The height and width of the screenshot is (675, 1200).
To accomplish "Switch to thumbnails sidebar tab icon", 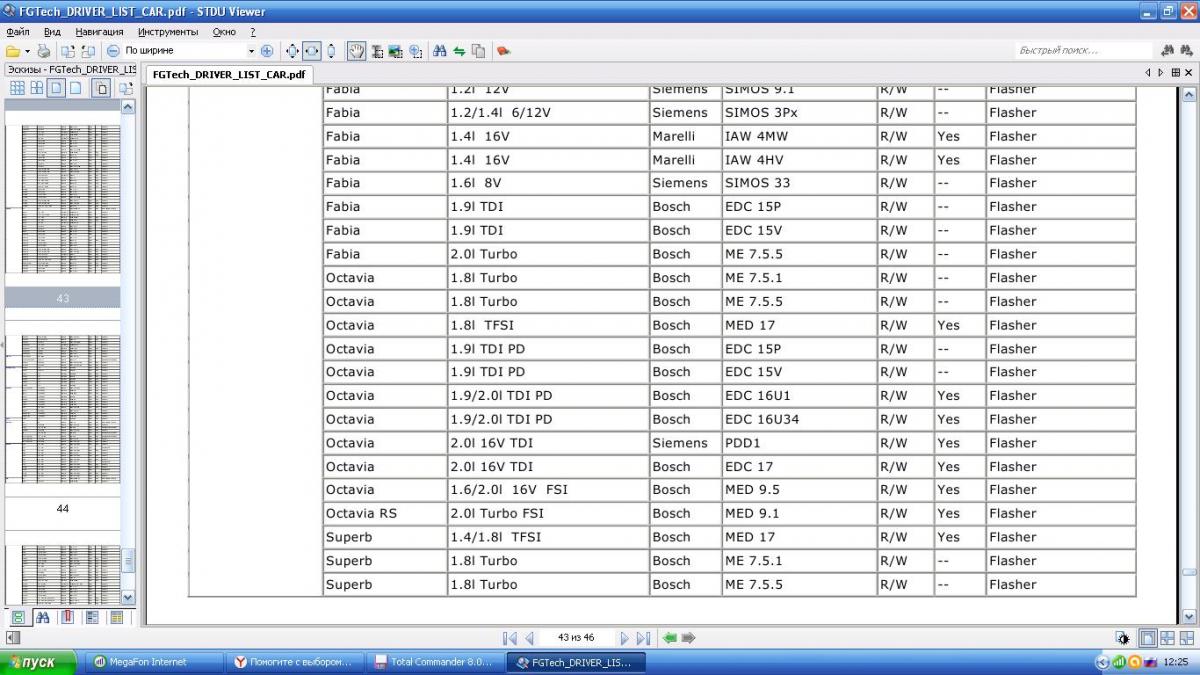I will coord(18,618).
